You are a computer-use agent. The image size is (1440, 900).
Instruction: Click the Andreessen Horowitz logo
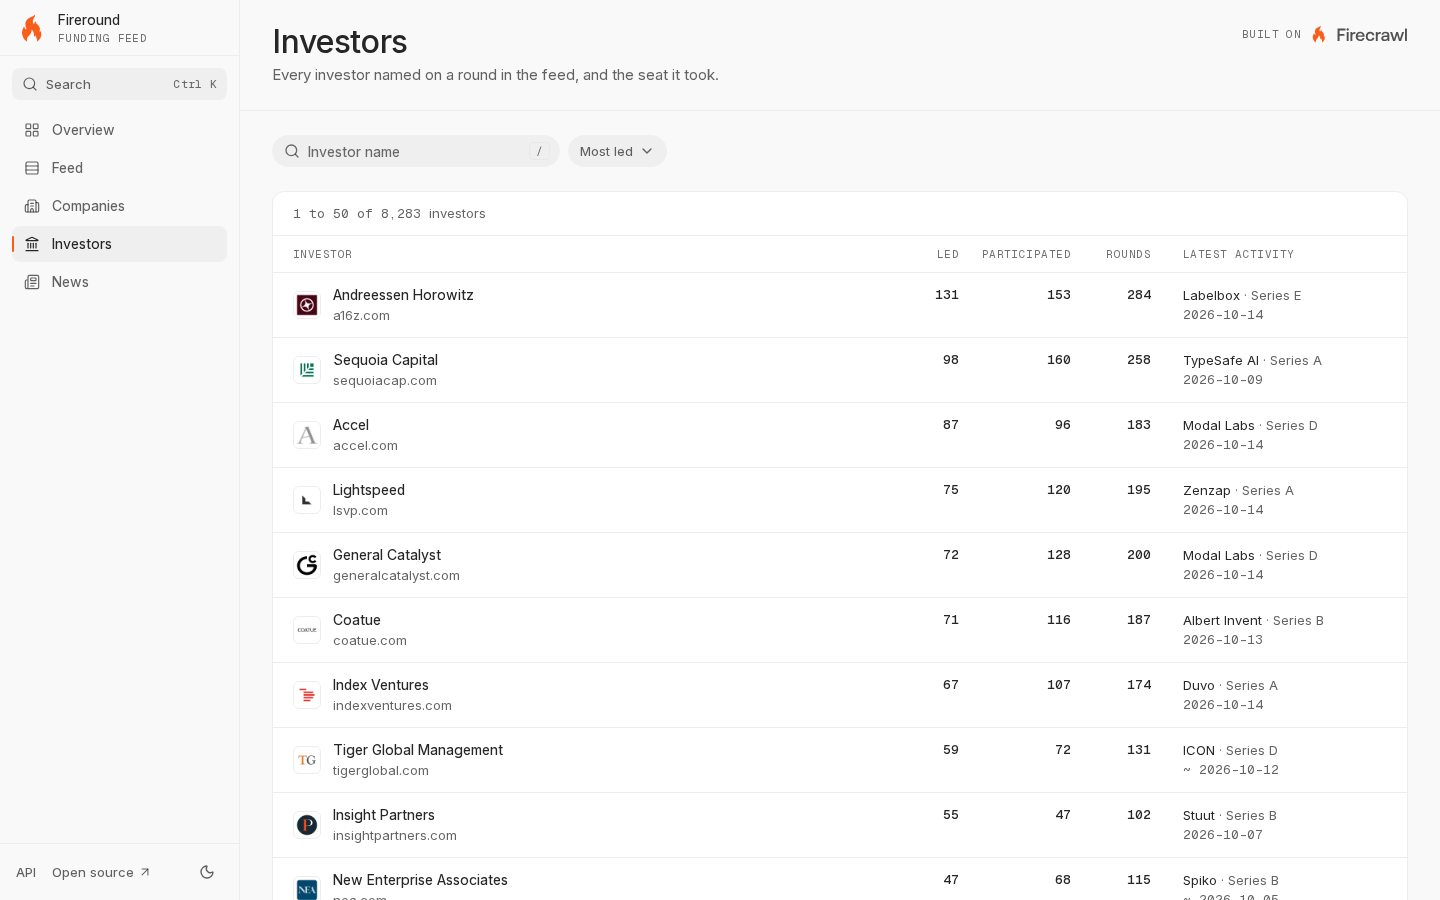pyautogui.click(x=307, y=305)
